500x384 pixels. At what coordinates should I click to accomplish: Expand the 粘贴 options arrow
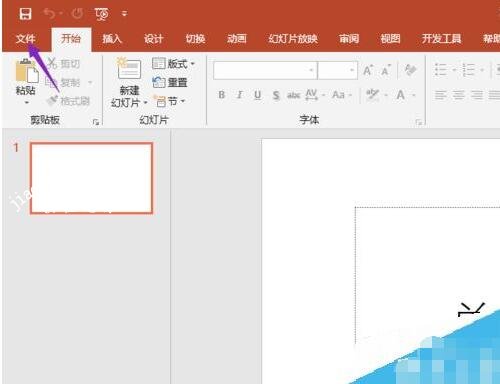pos(26,102)
